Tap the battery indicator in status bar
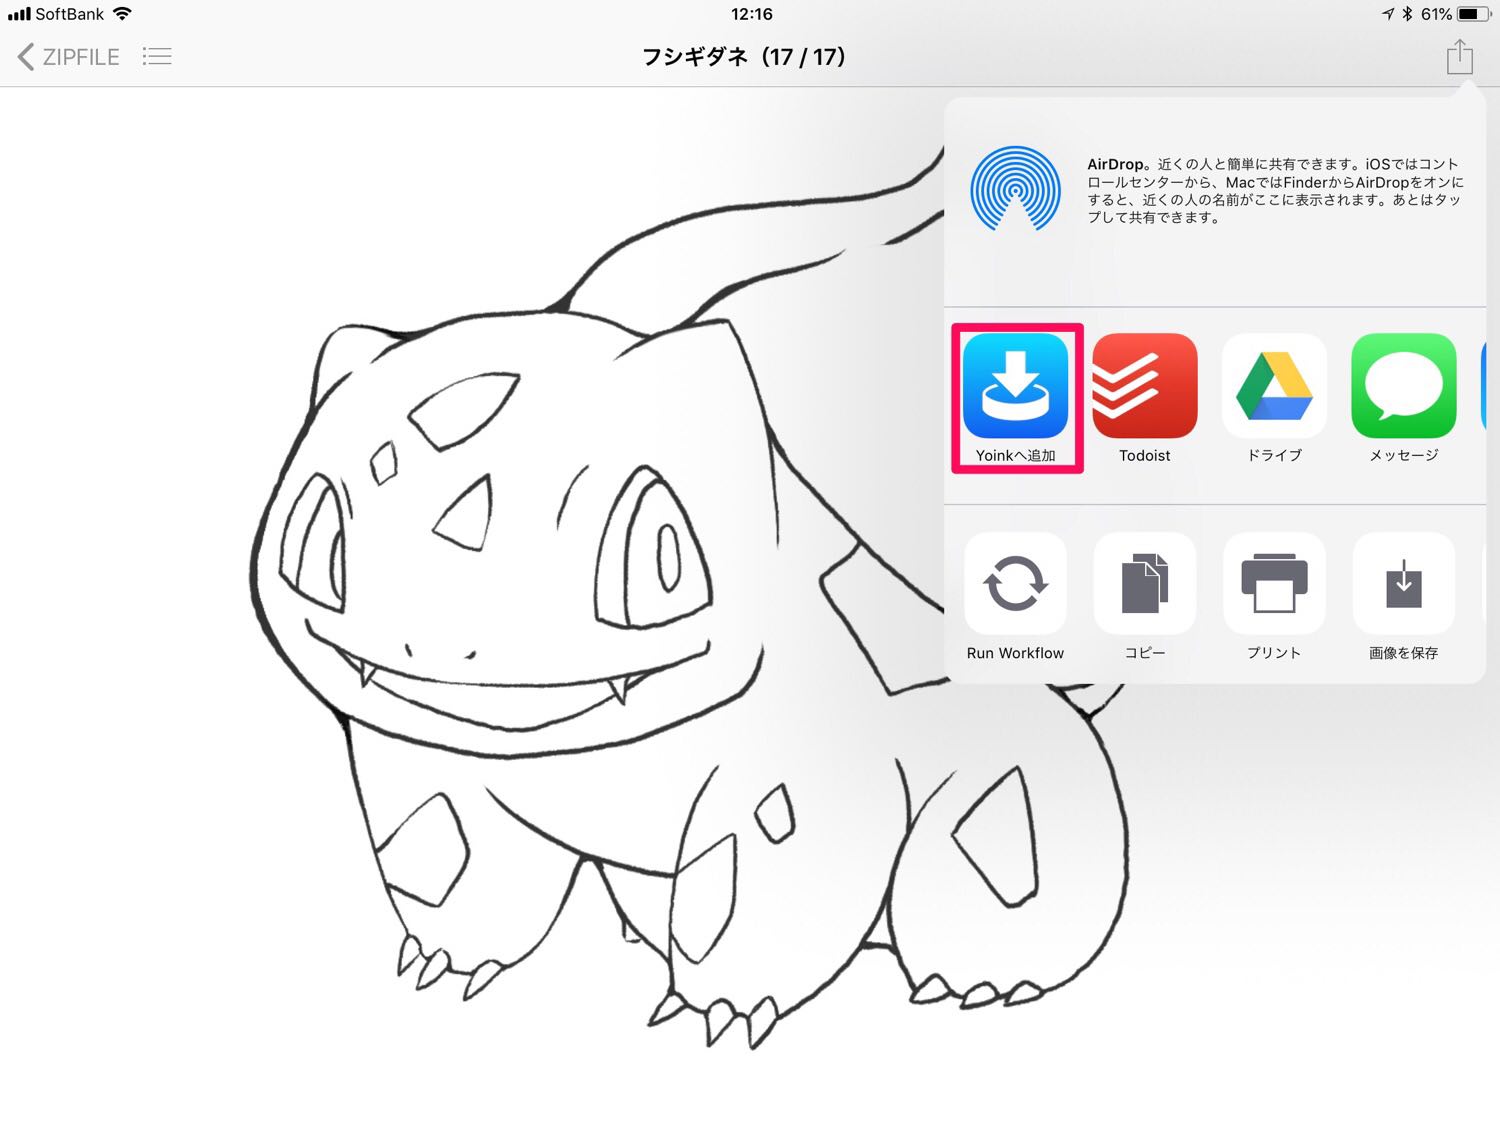 click(x=1473, y=14)
